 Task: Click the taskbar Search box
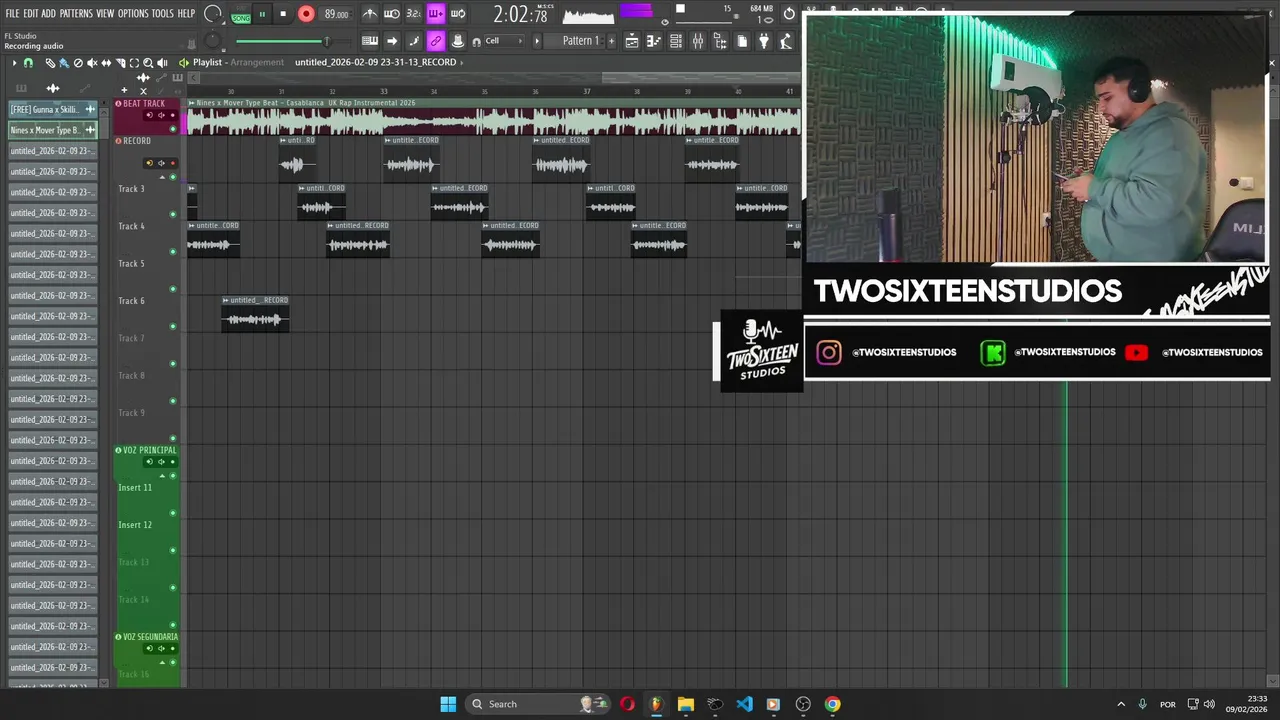pos(538,704)
